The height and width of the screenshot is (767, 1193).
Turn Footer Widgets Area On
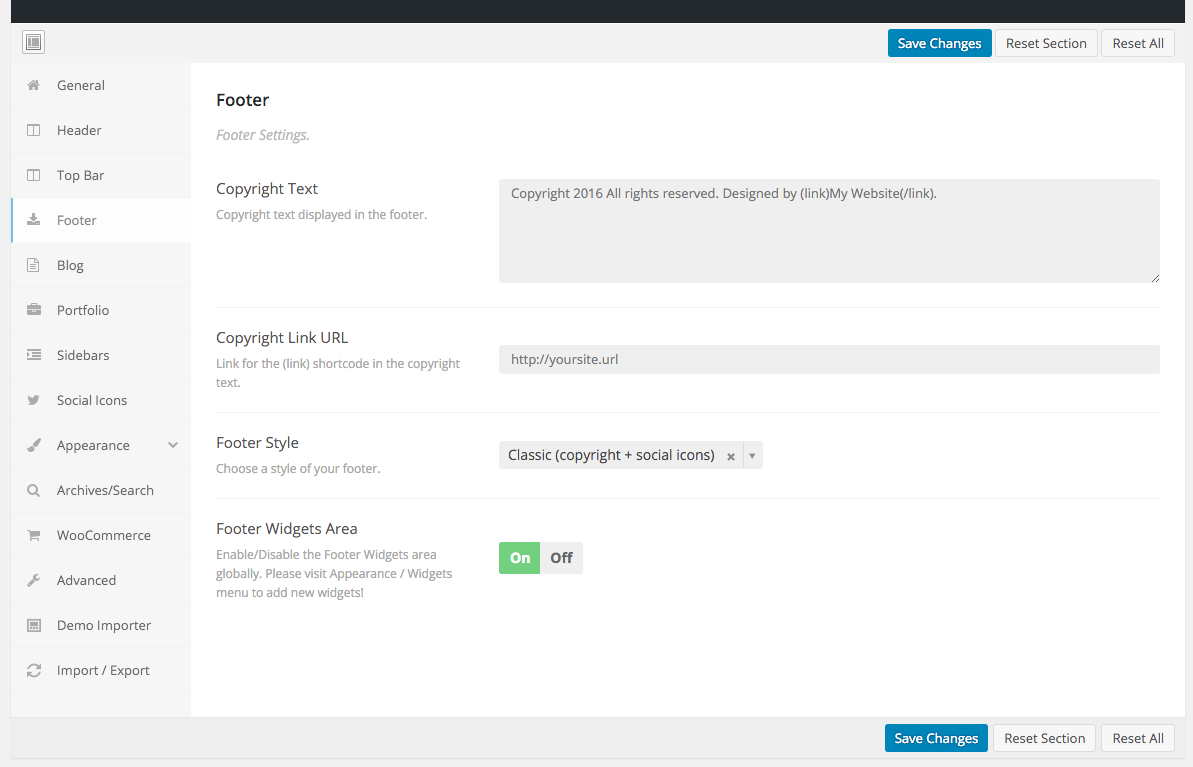pos(519,558)
